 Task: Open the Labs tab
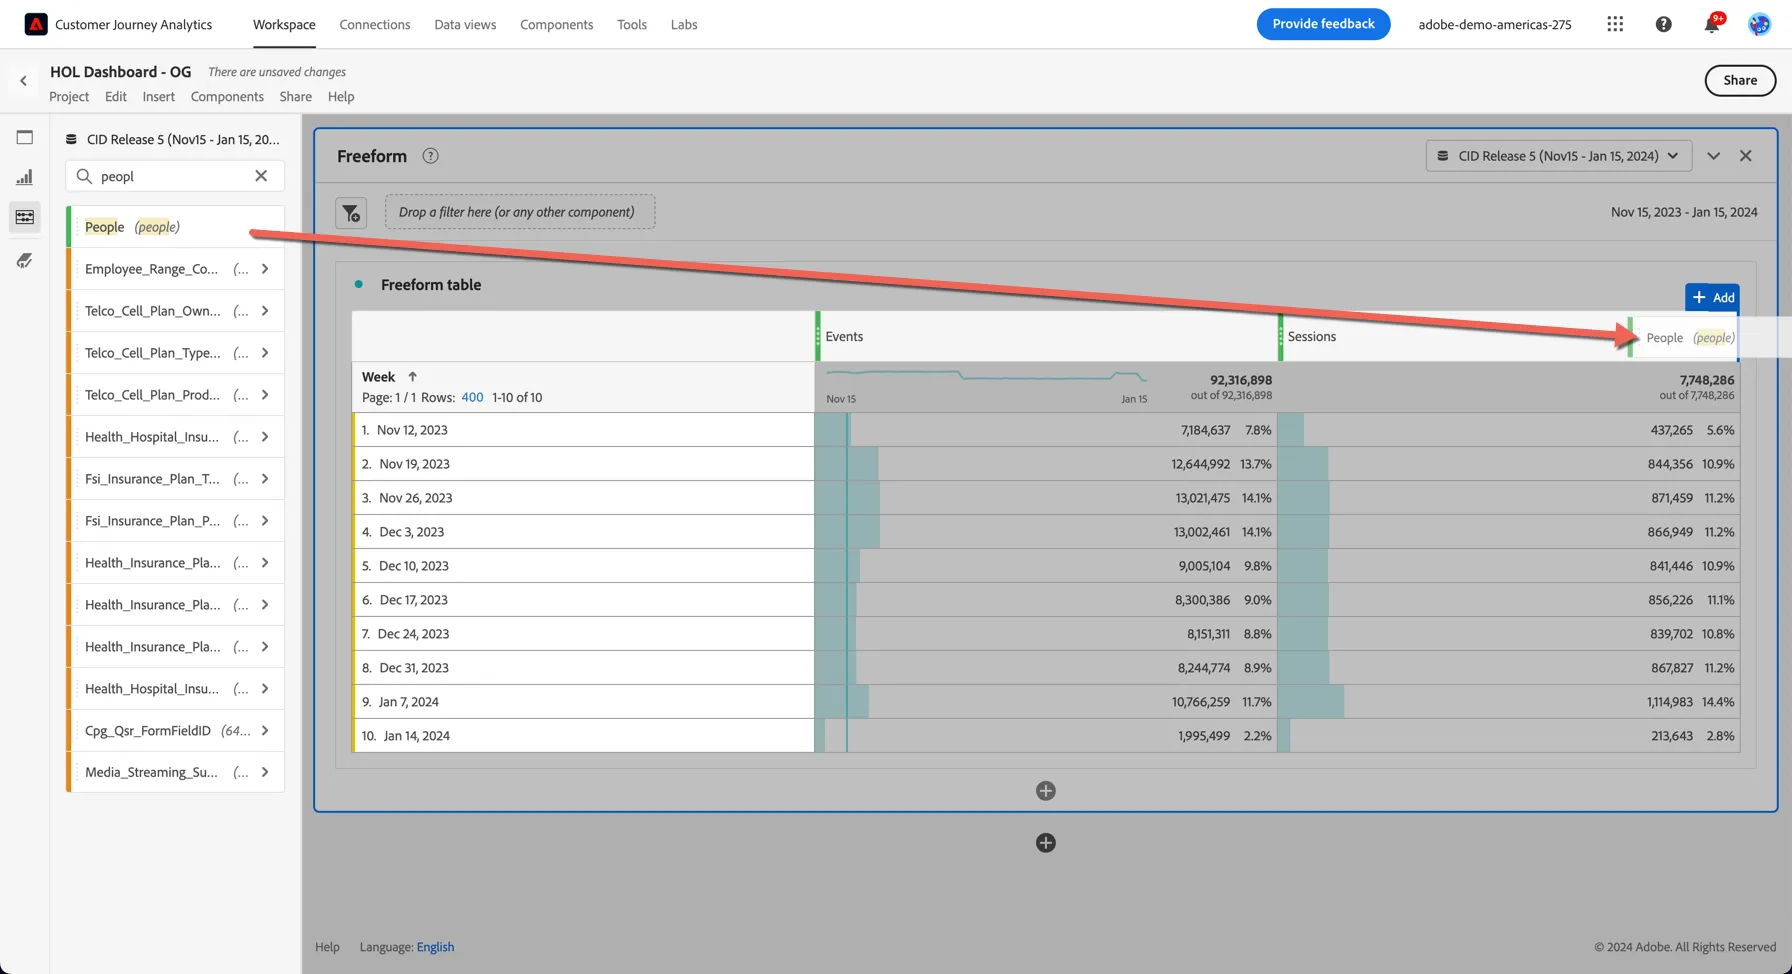tap(684, 24)
